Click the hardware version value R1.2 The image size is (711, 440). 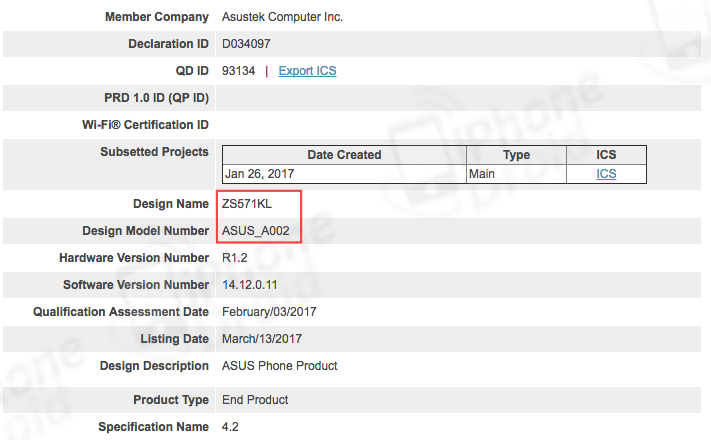coord(236,258)
